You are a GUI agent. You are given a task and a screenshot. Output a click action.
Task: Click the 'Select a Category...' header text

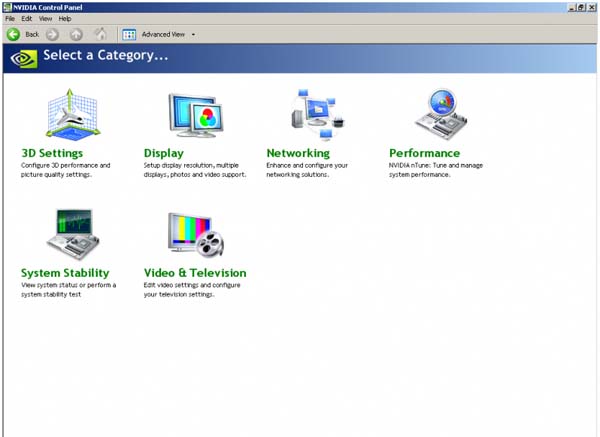click(x=106, y=55)
